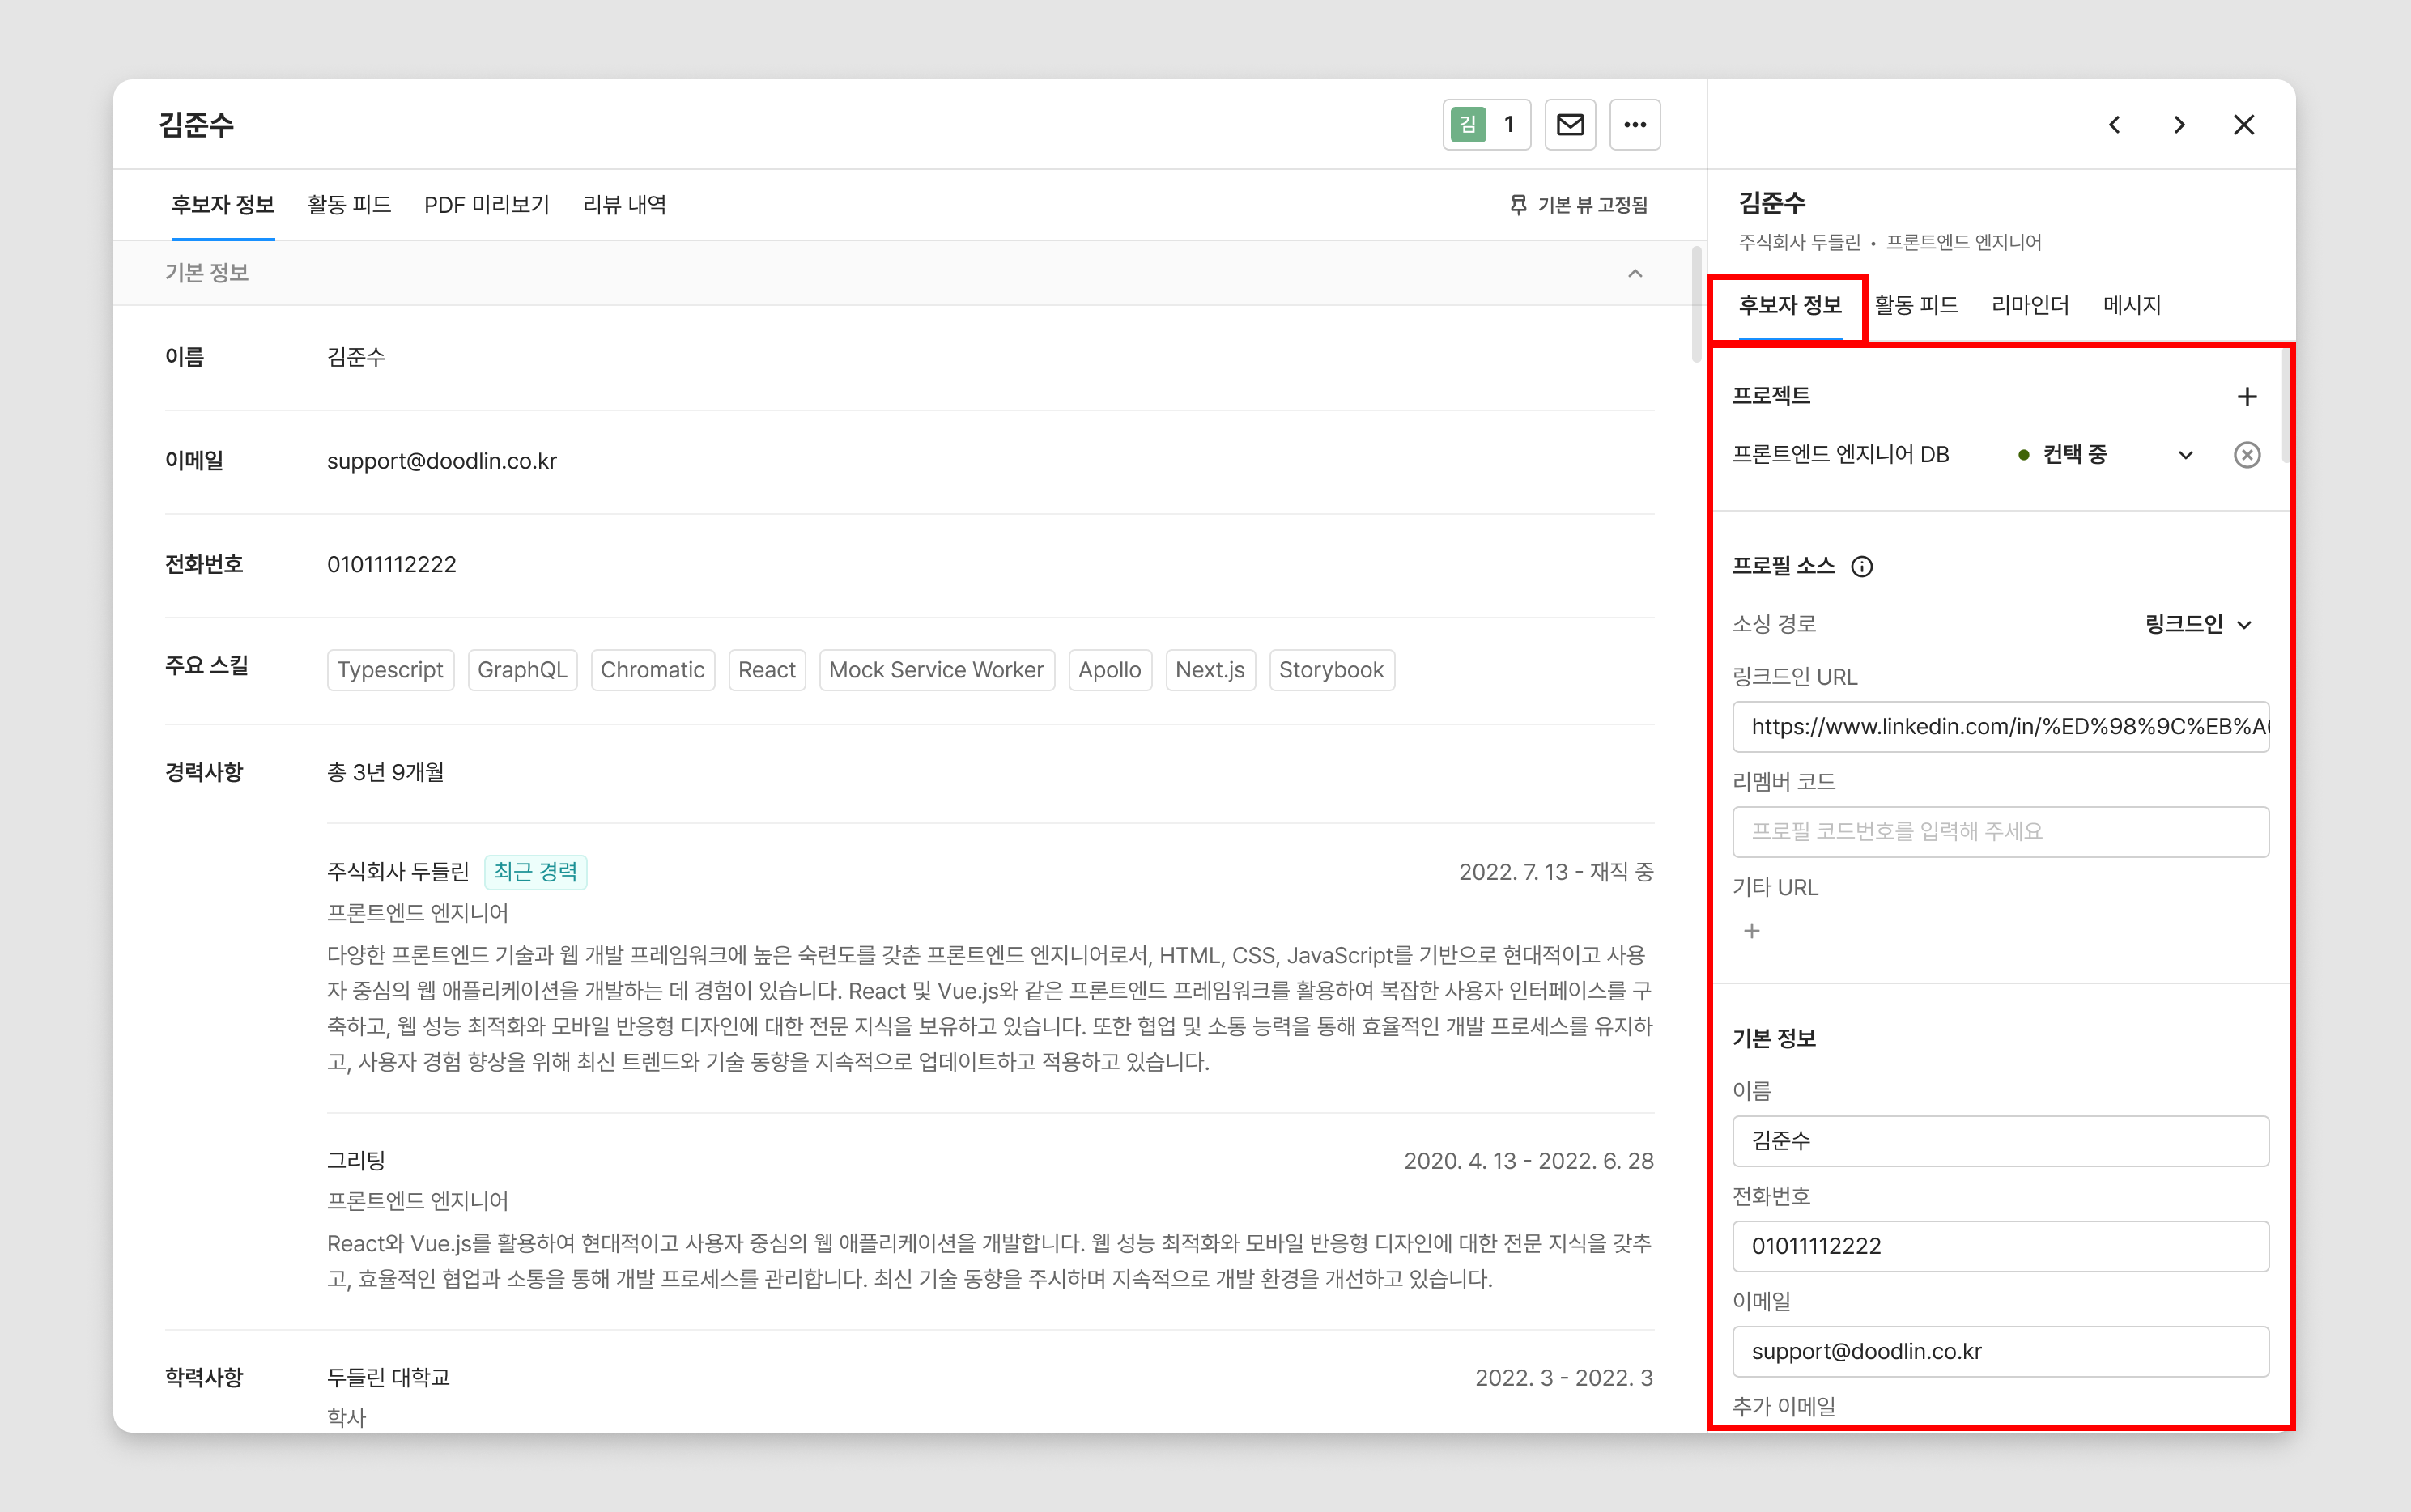The image size is (2411, 1512).
Task: Click the 전화번호 input in side panel
Action: click(x=2001, y=1246)
